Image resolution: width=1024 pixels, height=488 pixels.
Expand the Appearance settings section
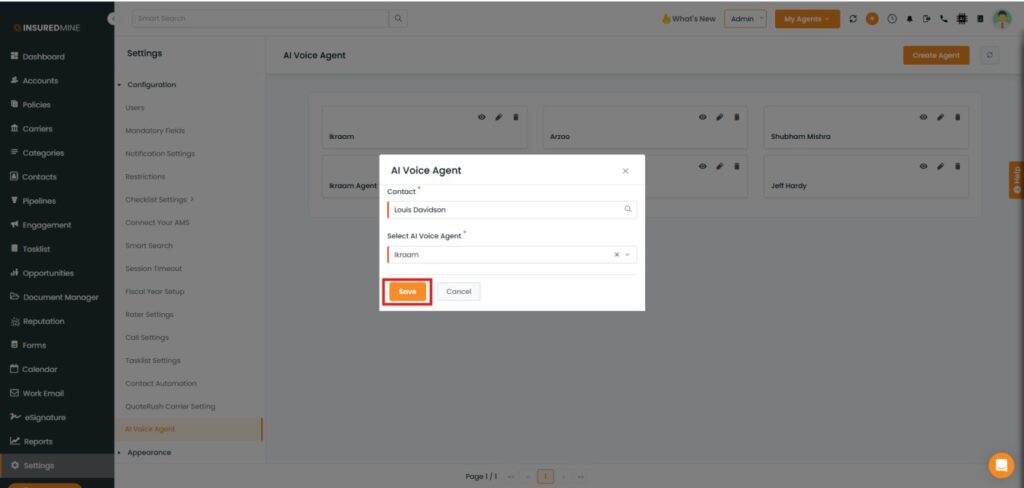pos(148,453)
